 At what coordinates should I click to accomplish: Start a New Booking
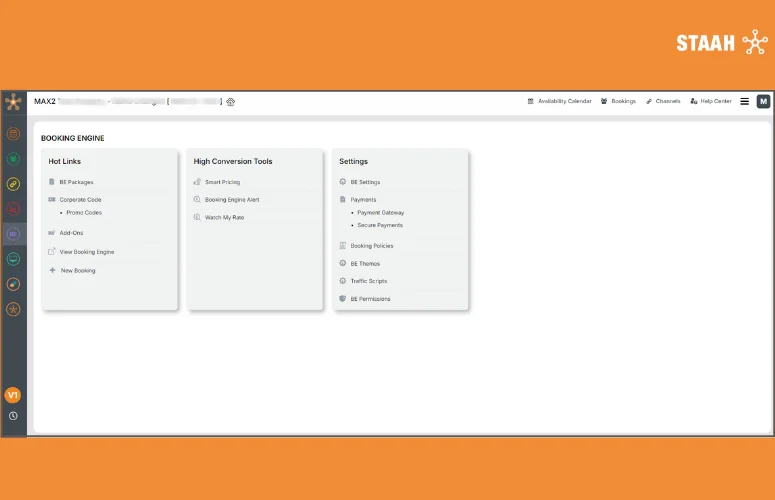(78, 271)
